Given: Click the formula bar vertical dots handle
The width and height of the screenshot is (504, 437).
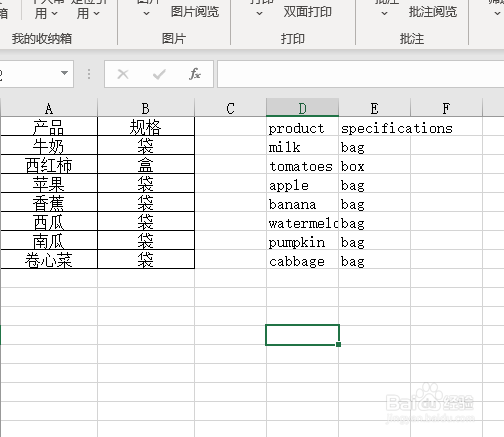Looking at the screenshot, I should tap(89, 74).
